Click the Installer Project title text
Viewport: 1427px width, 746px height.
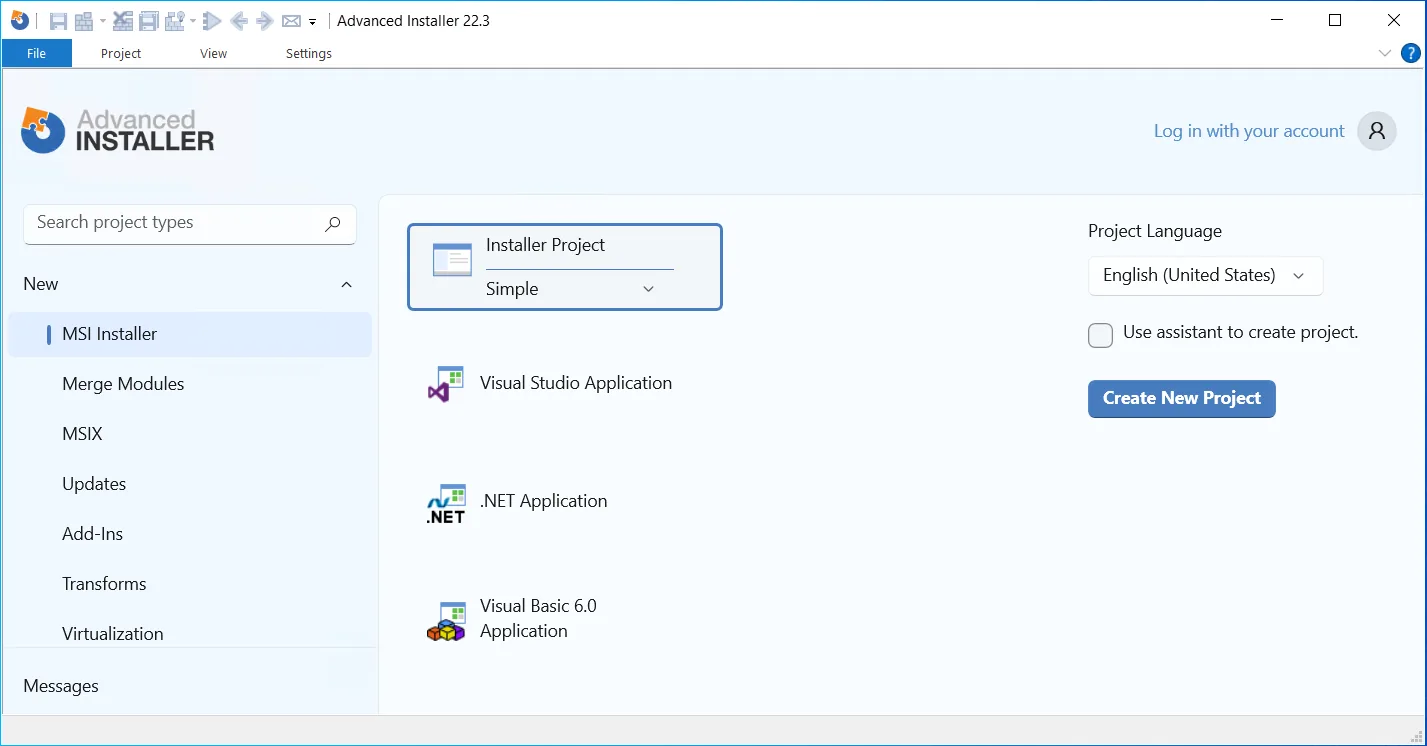tap(546, 245)
